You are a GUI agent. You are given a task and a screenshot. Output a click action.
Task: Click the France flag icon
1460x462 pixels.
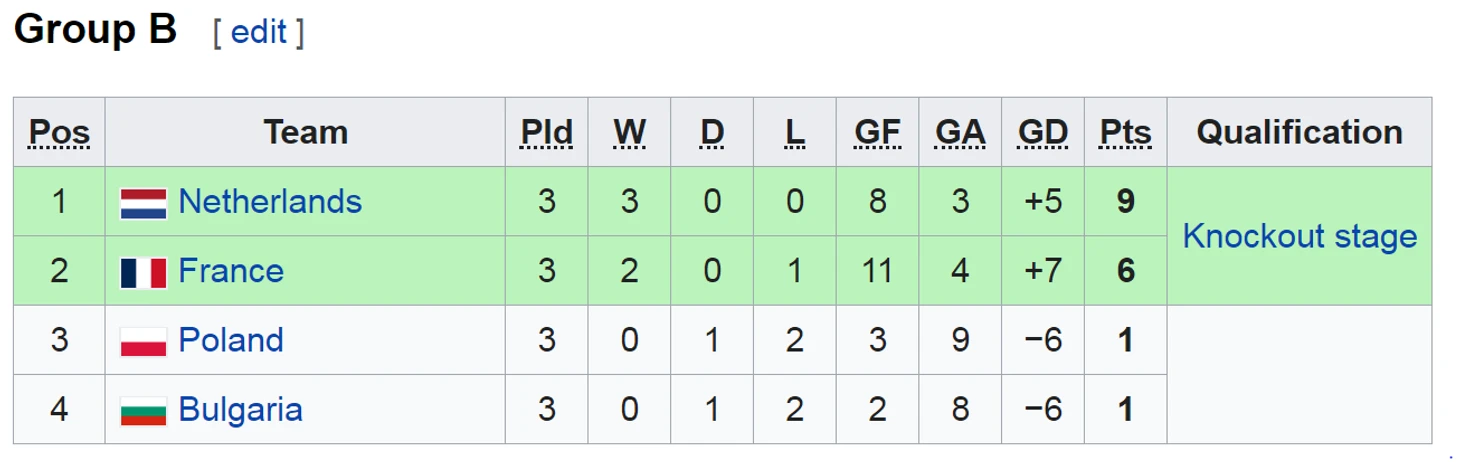pyautogui.click(x=143, y=273)
